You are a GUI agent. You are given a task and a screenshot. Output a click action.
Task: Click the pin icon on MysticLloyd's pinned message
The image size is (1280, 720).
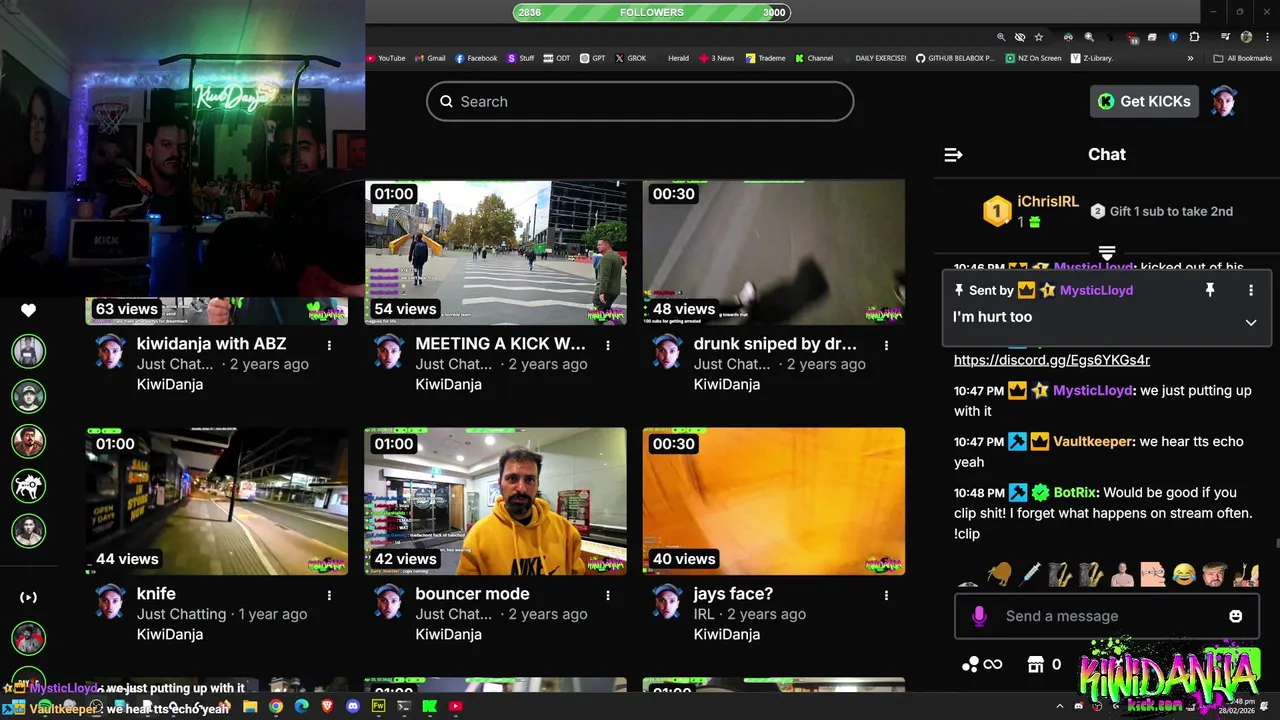[1209, 290]
